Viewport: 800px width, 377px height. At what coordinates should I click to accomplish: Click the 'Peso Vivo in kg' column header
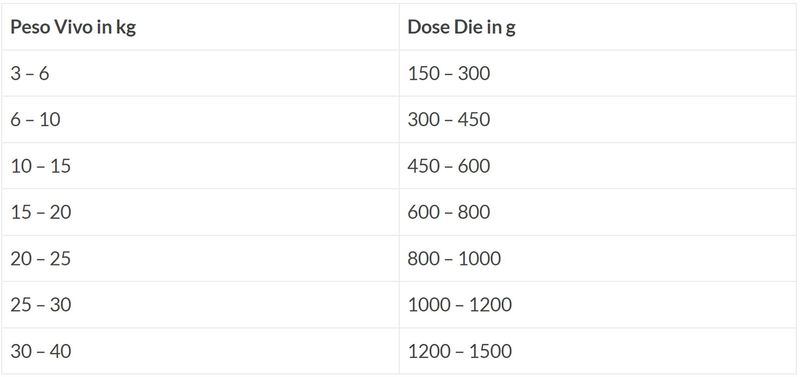[x=200, y=27]
